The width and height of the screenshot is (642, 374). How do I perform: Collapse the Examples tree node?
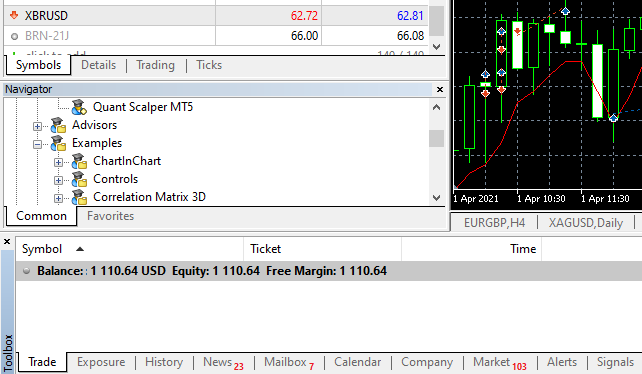pos(37,144)
